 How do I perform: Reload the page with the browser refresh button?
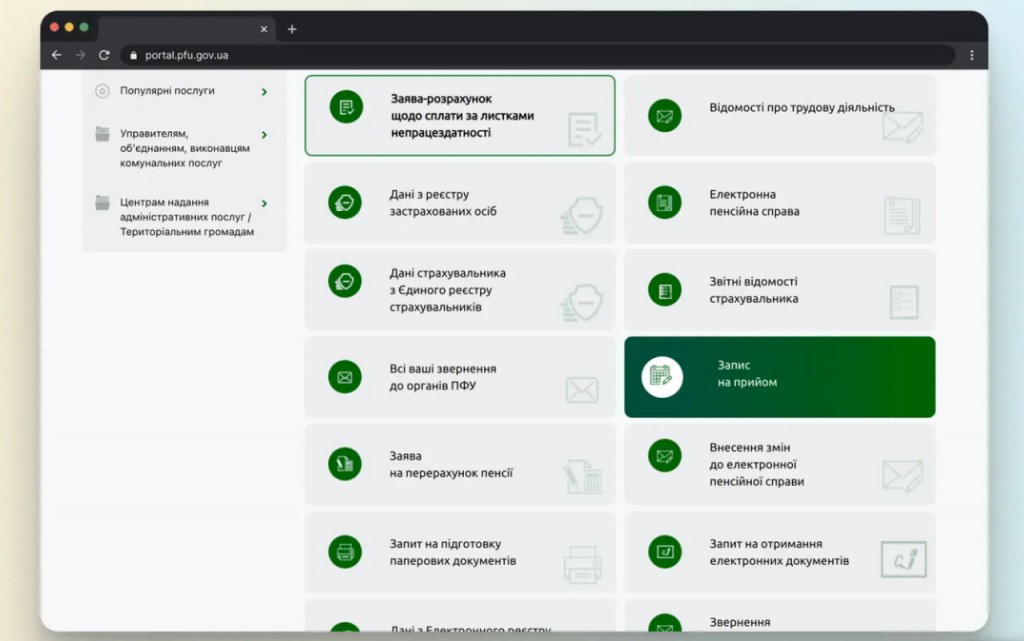click(x=104, y=55)
